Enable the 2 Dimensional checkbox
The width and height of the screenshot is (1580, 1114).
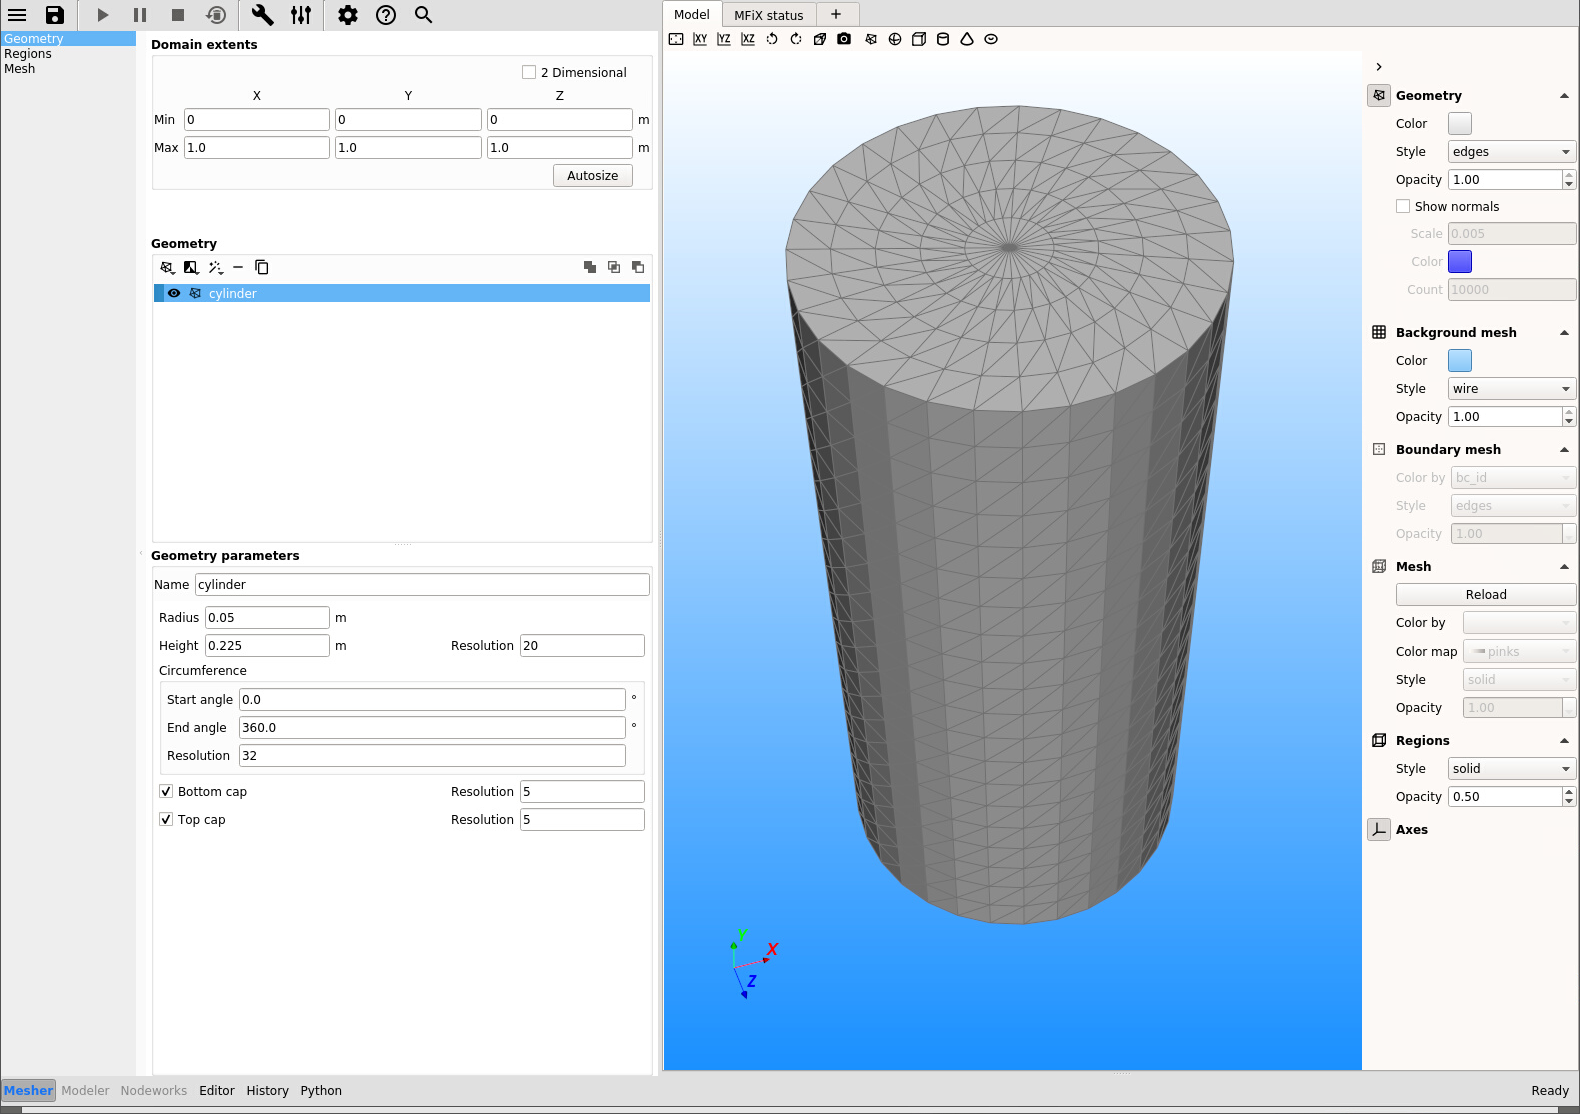pyautogui.click(x=529, y=72)
